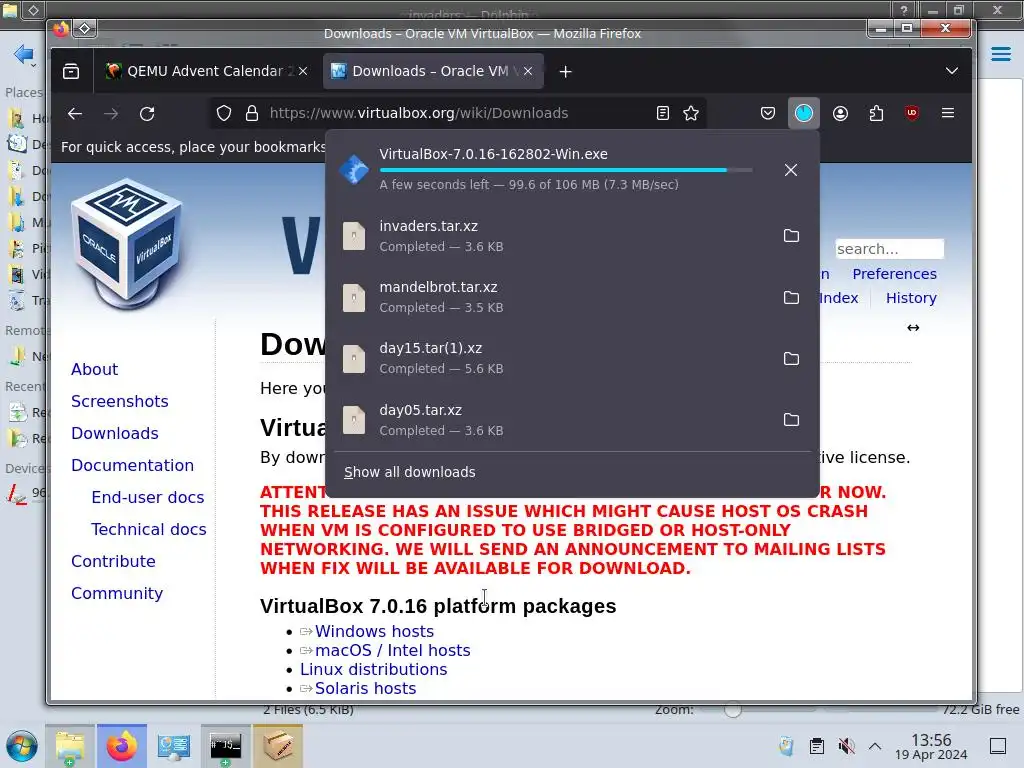Open Dolphin's hamburger menu icon

(1000, 54)
